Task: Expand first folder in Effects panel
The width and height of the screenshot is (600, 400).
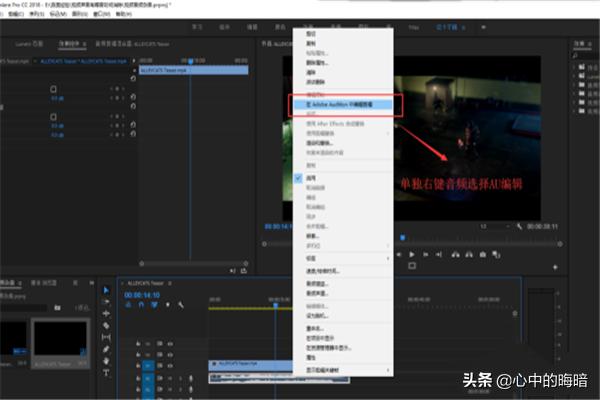Action: point(574,67)
